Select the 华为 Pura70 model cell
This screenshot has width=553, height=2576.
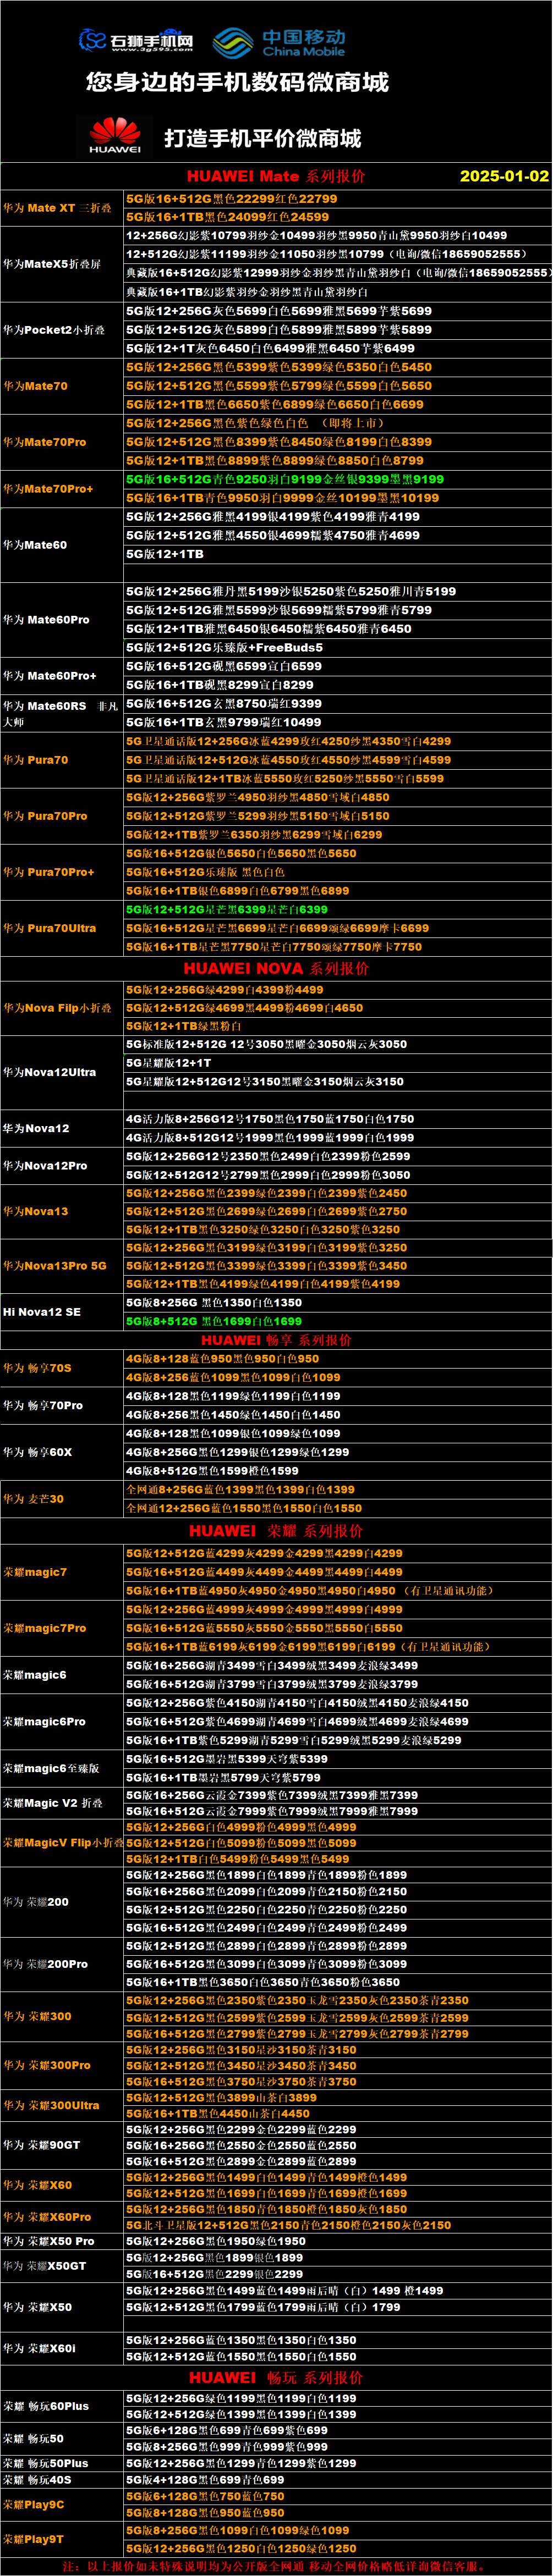click(x=62, y=760)
